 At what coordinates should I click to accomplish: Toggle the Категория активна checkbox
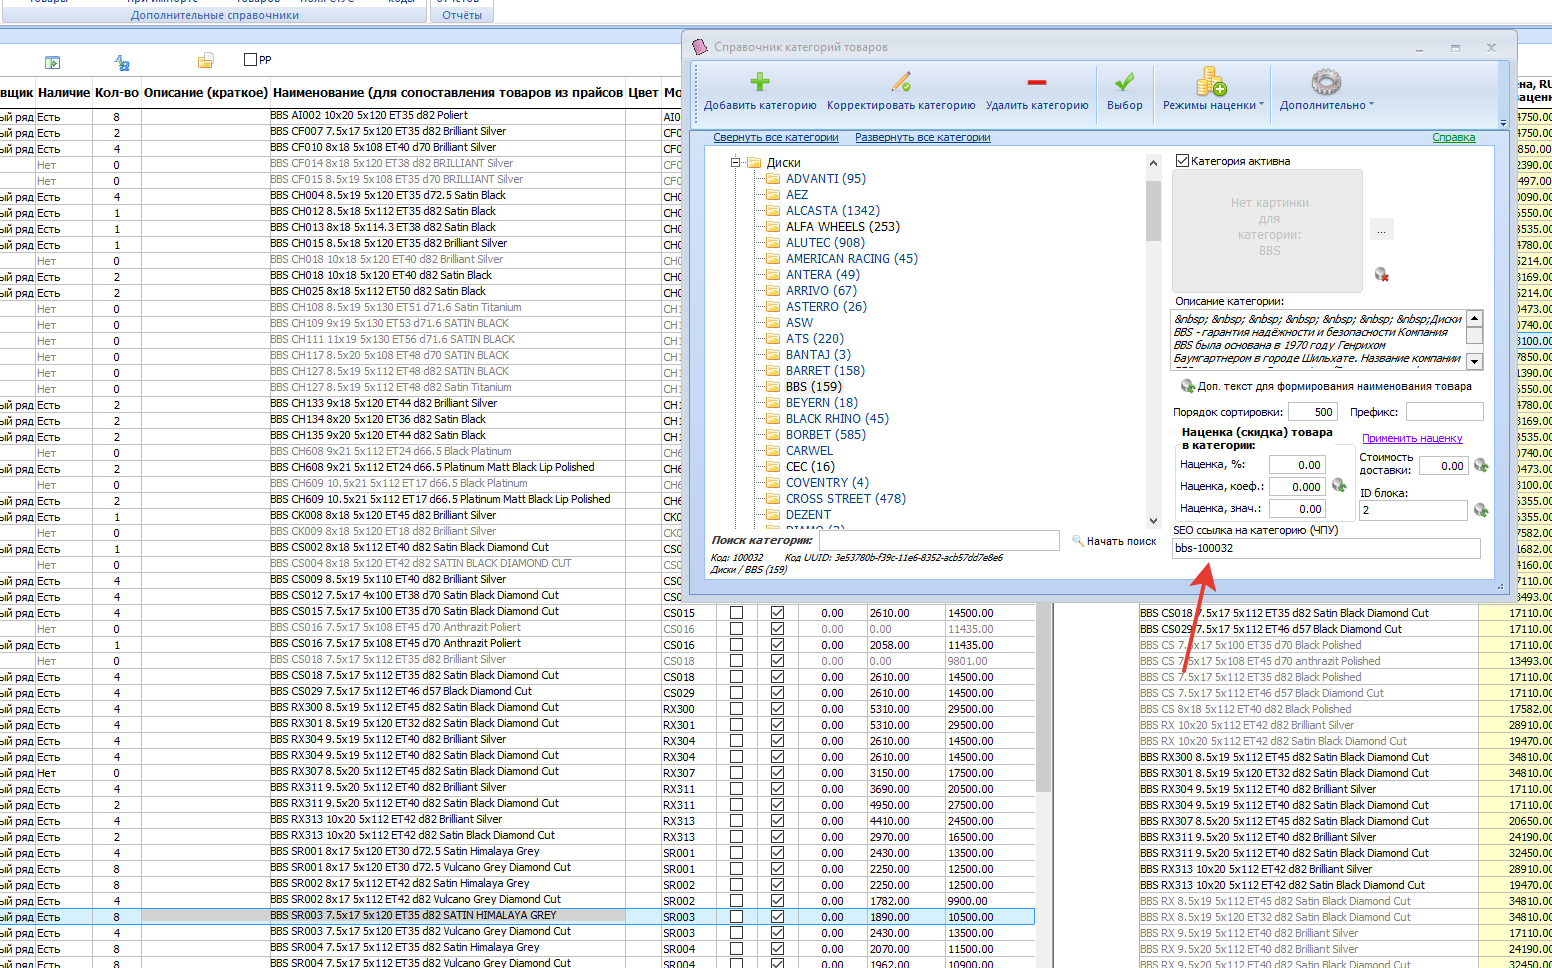tap(1183, 161)
